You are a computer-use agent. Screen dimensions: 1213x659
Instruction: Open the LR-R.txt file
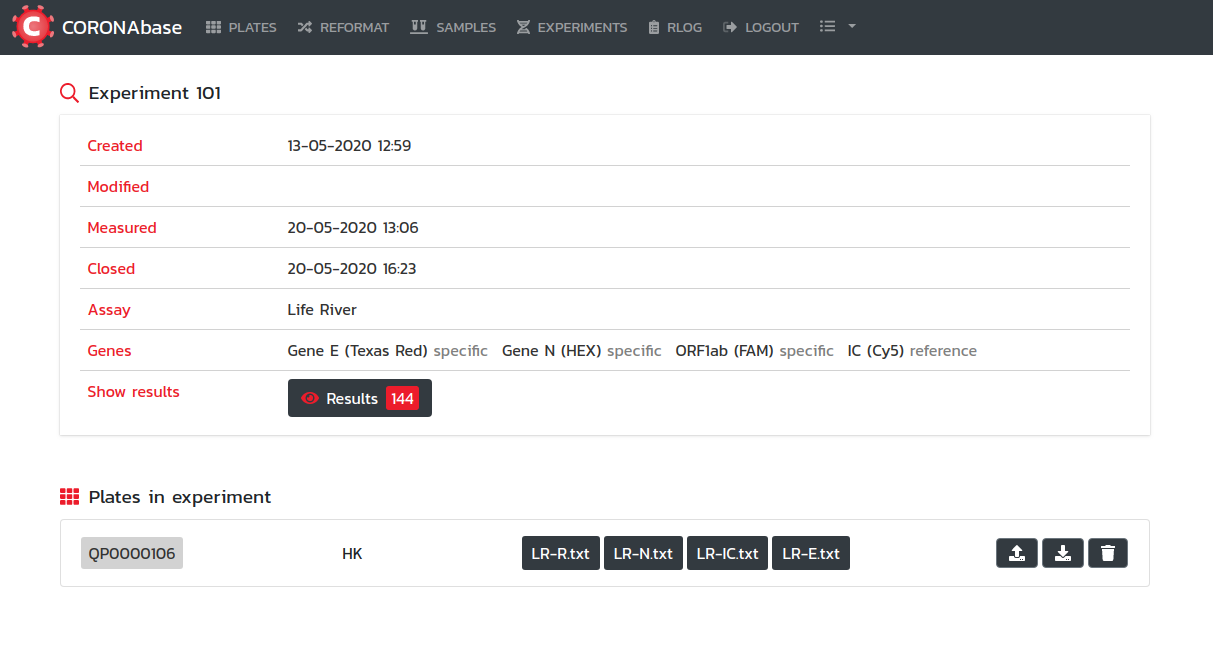point(560,553)
